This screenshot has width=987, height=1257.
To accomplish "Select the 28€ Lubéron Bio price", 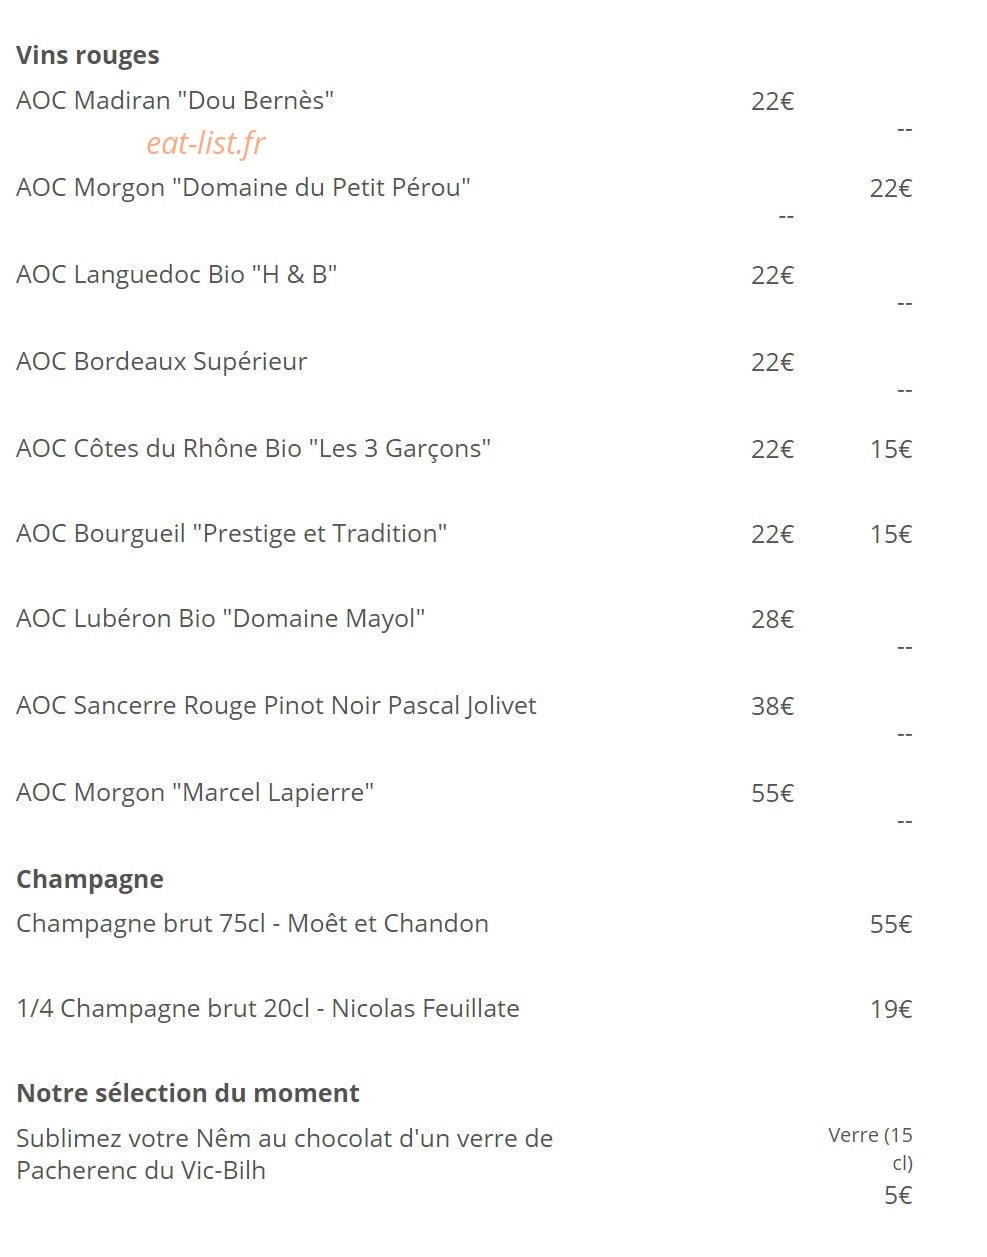I will point(773,620).
